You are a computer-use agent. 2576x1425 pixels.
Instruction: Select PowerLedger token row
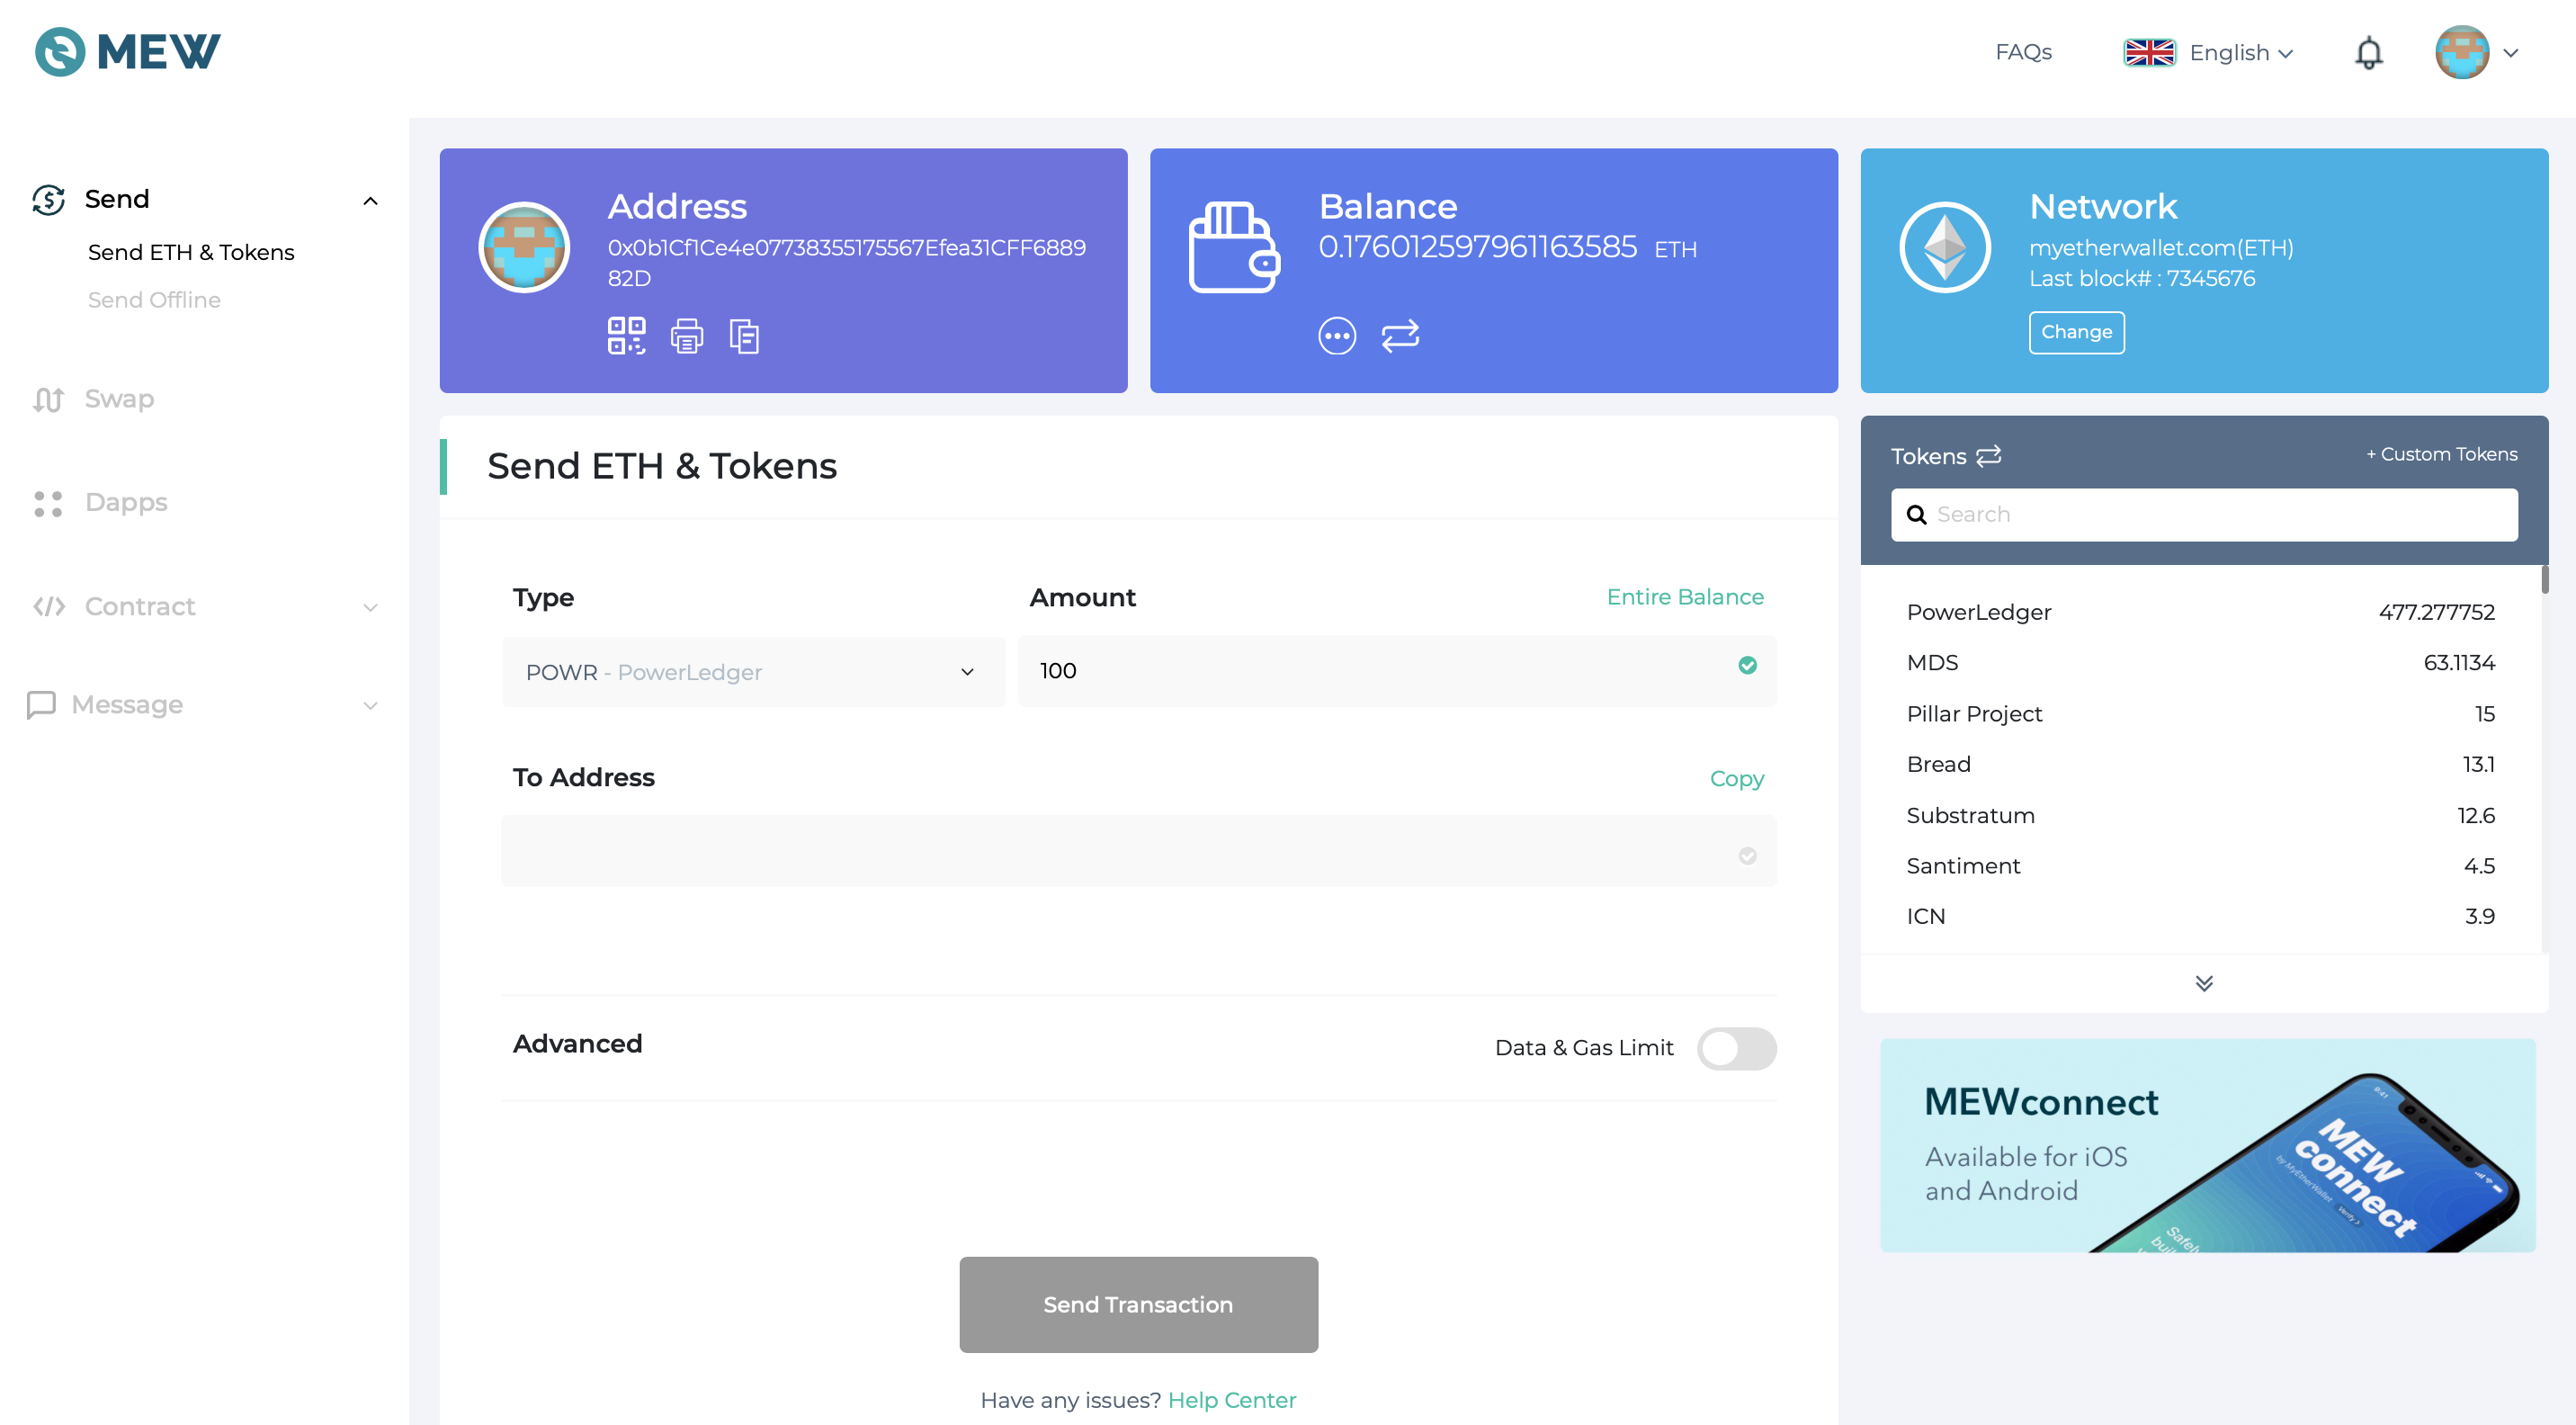tap(2200, 612)
